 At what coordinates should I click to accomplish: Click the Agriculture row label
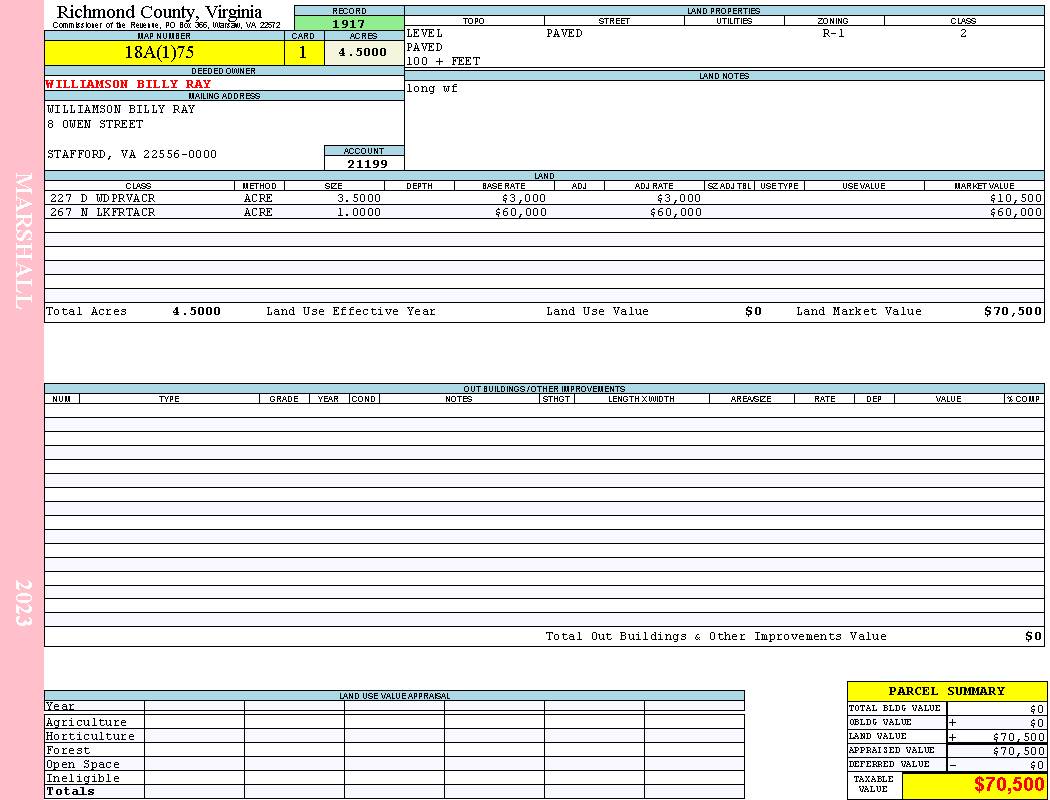(86, 722)
